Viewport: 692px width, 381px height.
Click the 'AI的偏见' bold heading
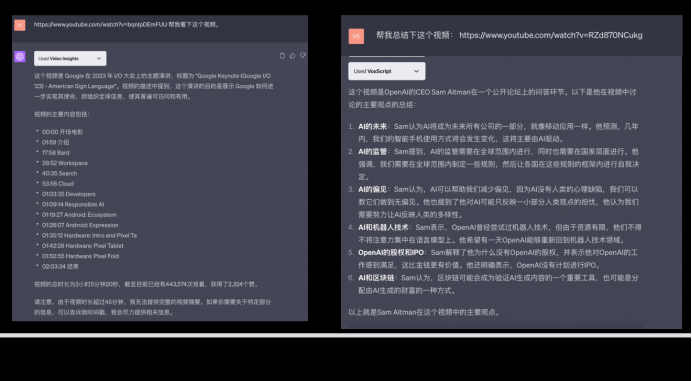372,190
